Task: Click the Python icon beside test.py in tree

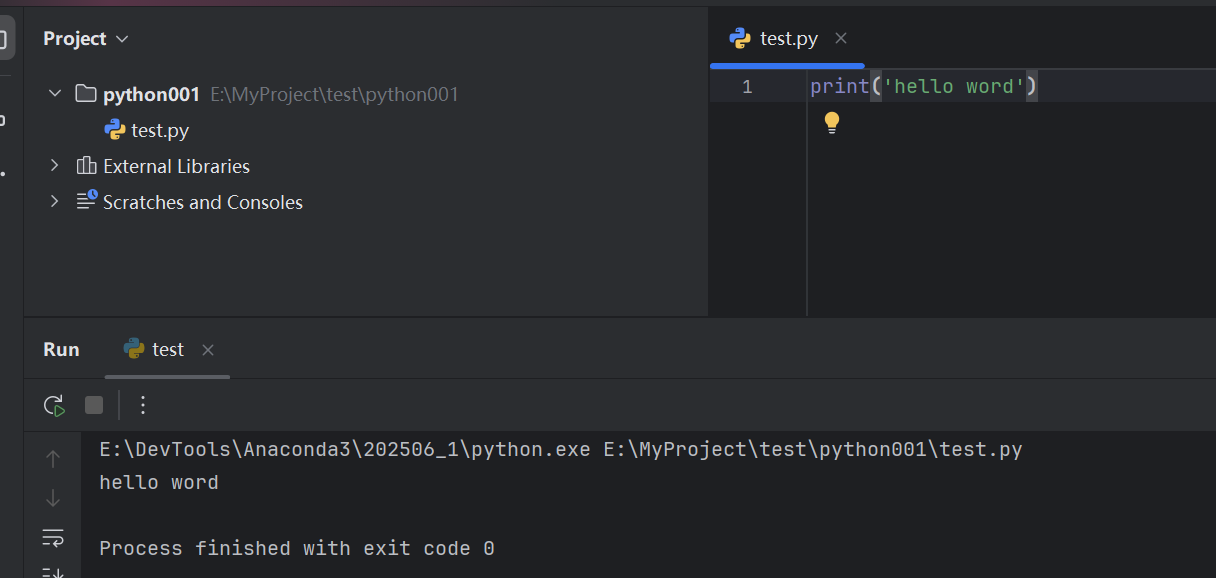Action: pos(115,130)
